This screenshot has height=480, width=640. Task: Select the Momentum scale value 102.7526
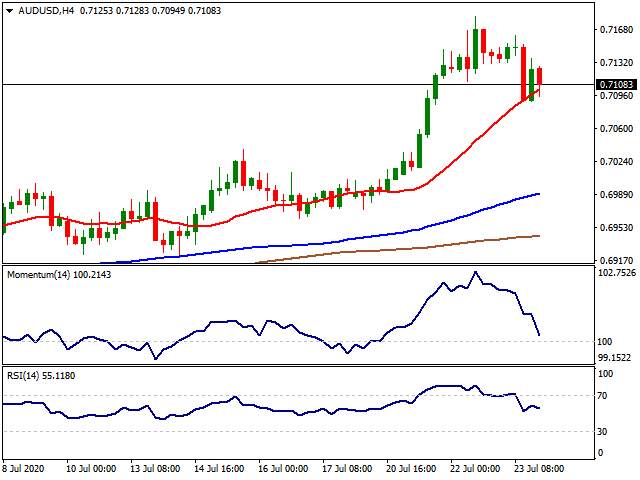pos(617,273)
